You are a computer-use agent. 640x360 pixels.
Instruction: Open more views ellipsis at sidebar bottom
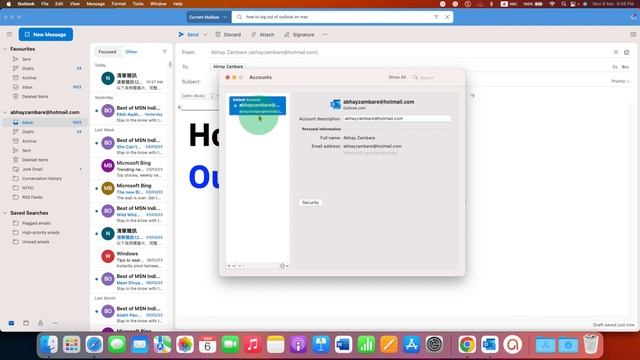pos(55,323)
